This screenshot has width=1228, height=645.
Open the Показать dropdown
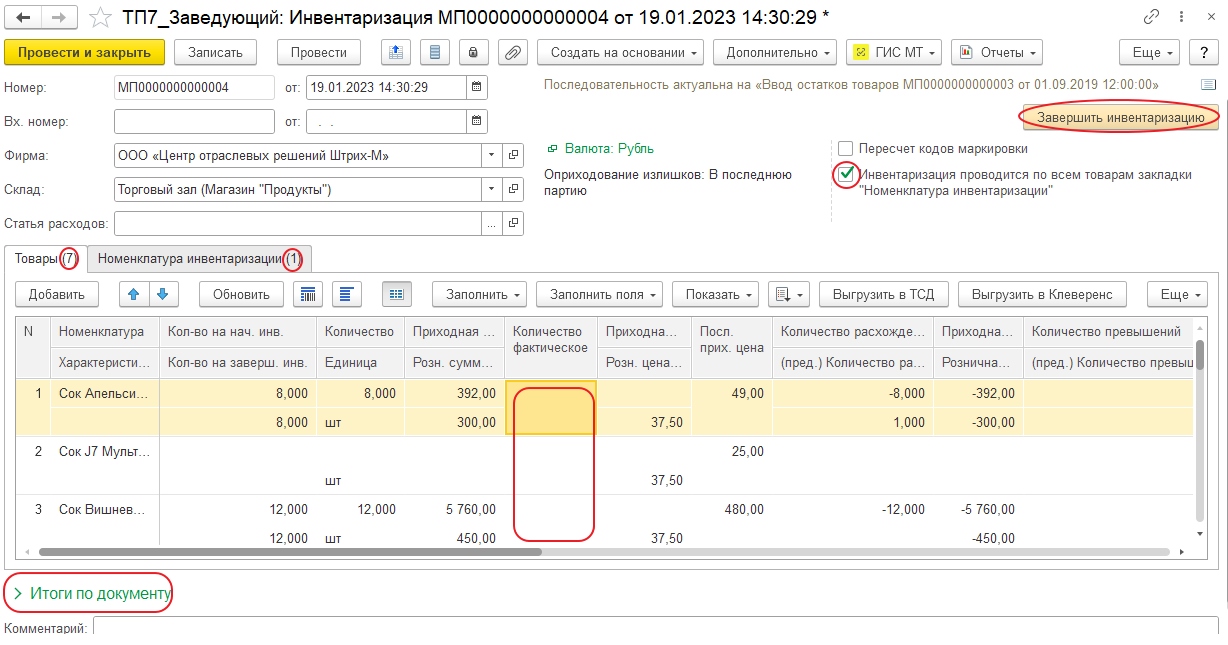point(716,294)
